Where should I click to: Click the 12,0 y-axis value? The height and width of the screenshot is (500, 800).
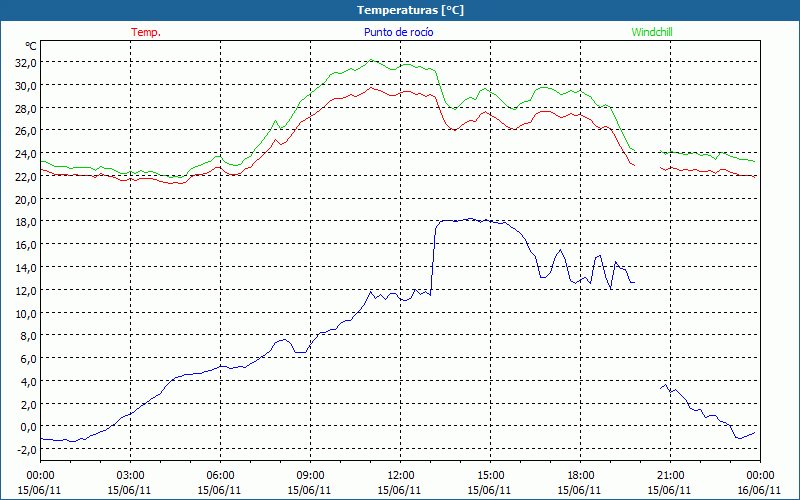pos(26,290)
